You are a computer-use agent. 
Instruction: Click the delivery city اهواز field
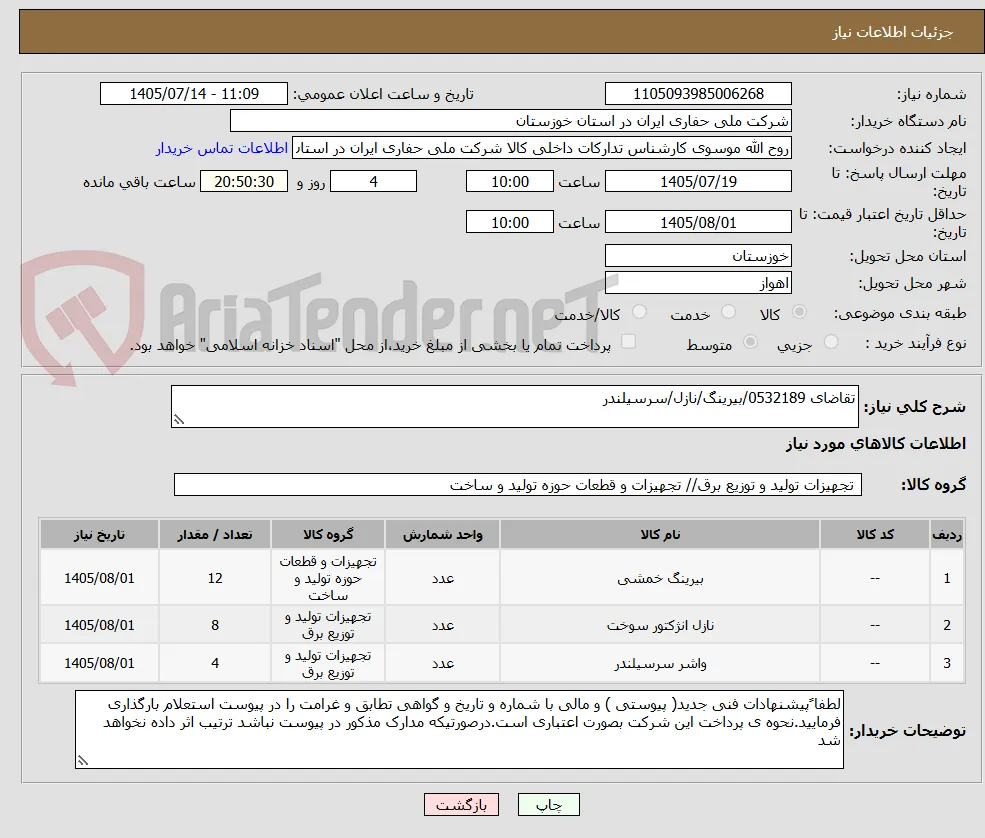point(698,283)
